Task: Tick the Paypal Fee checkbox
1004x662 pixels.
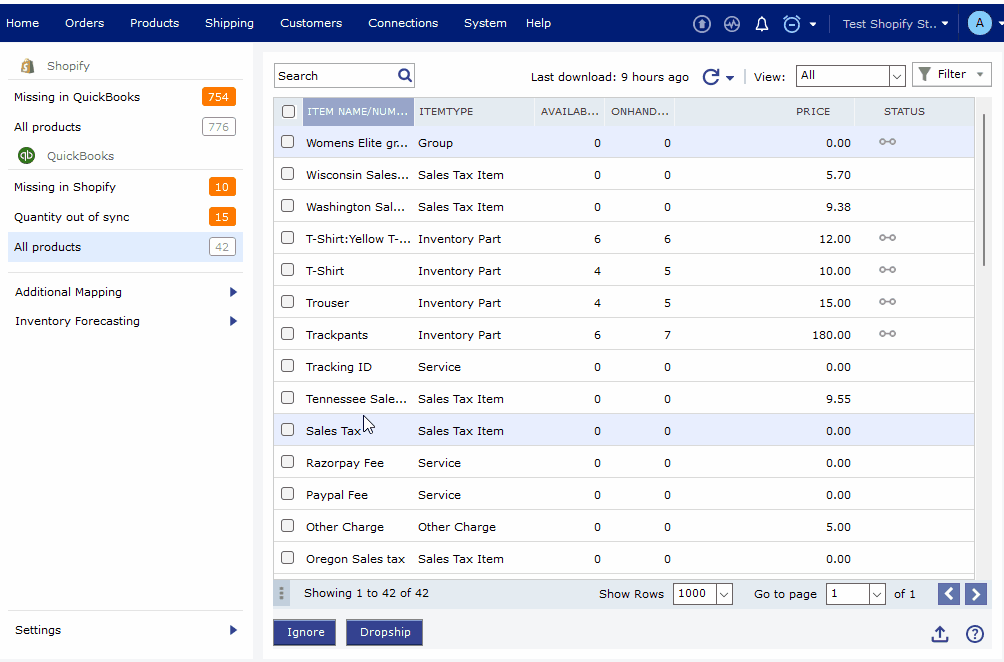Action: click(288, 494)
